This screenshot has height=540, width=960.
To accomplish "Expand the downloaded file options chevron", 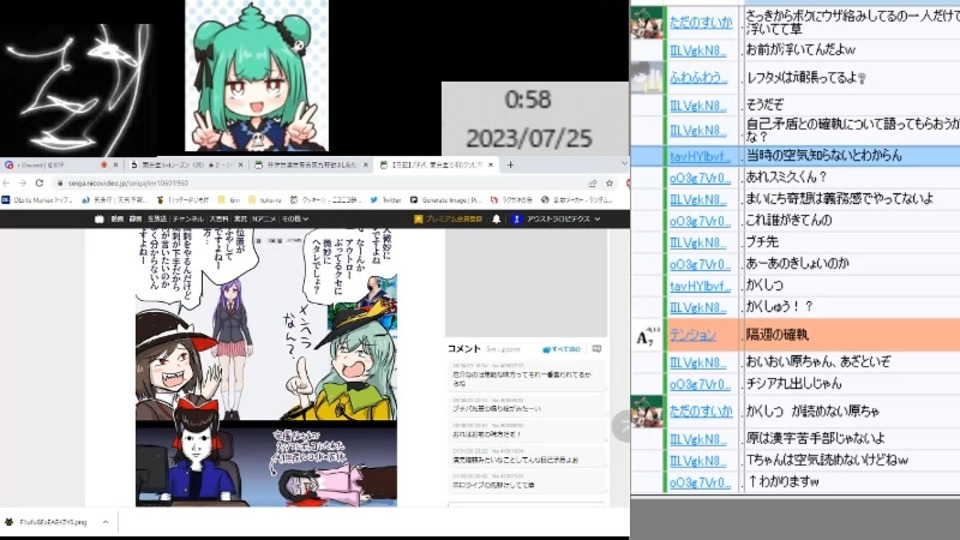I will (x=105, y=522).
